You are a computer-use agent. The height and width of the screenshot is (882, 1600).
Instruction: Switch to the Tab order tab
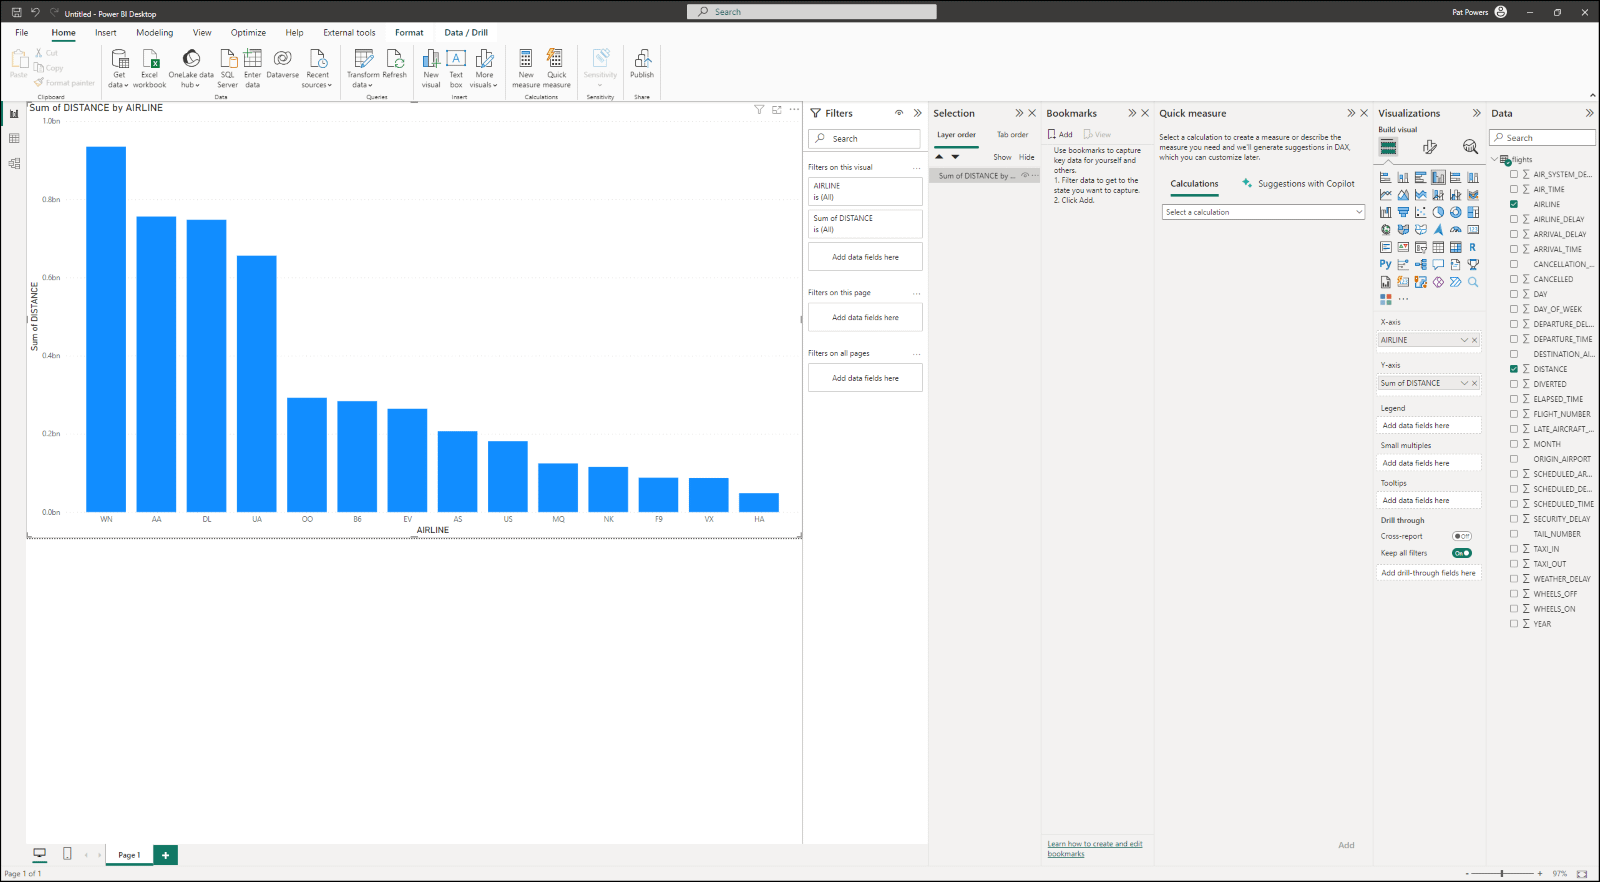point(1012,135)
